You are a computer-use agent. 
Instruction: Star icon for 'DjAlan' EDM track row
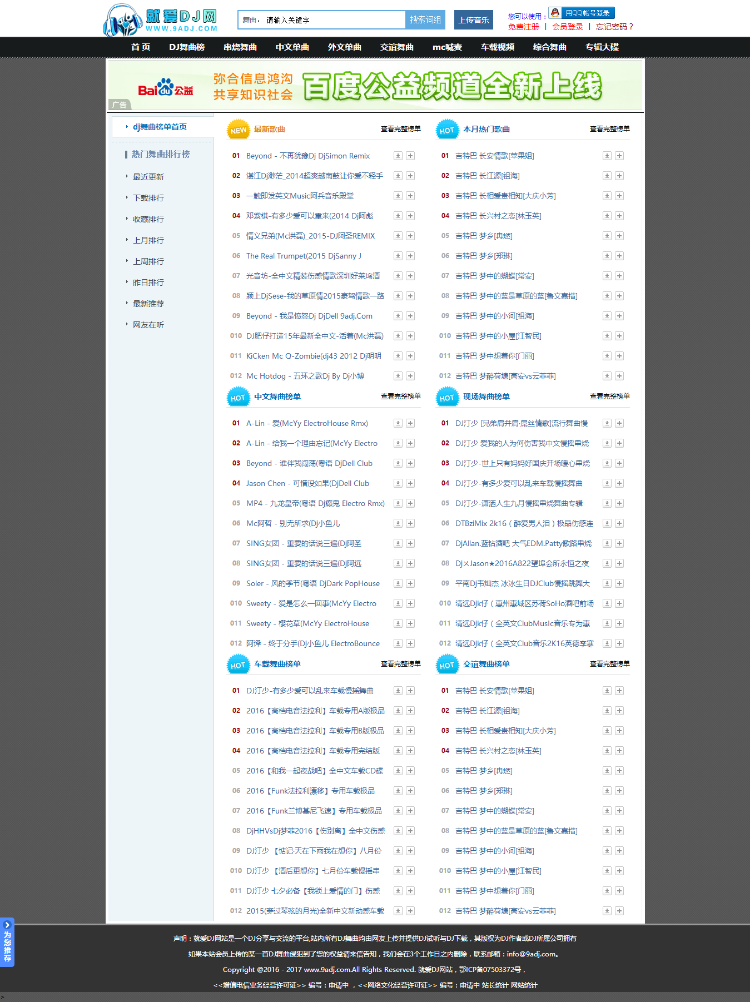pos(607,543)
